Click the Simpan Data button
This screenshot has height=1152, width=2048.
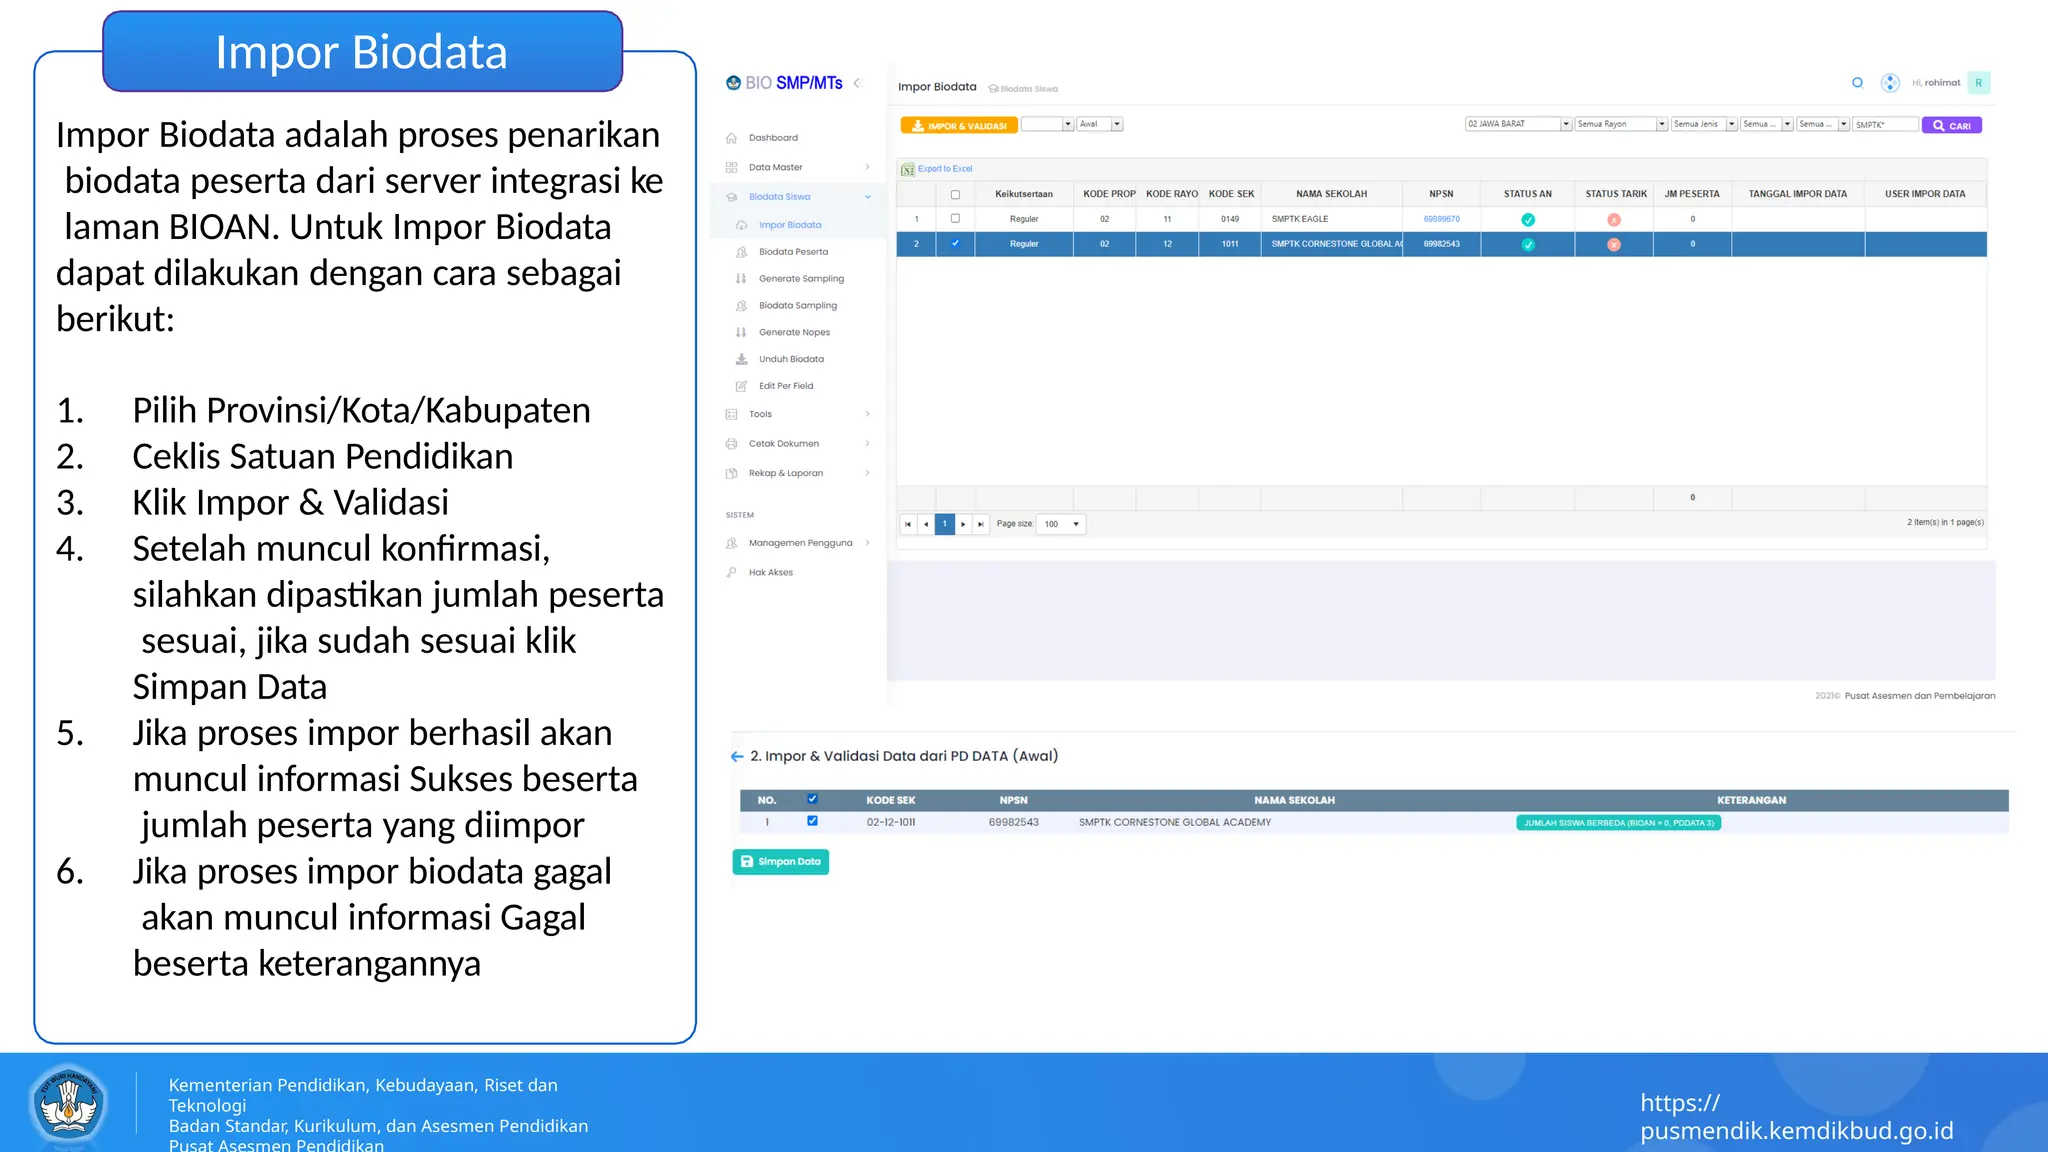(x=780, y=862)
